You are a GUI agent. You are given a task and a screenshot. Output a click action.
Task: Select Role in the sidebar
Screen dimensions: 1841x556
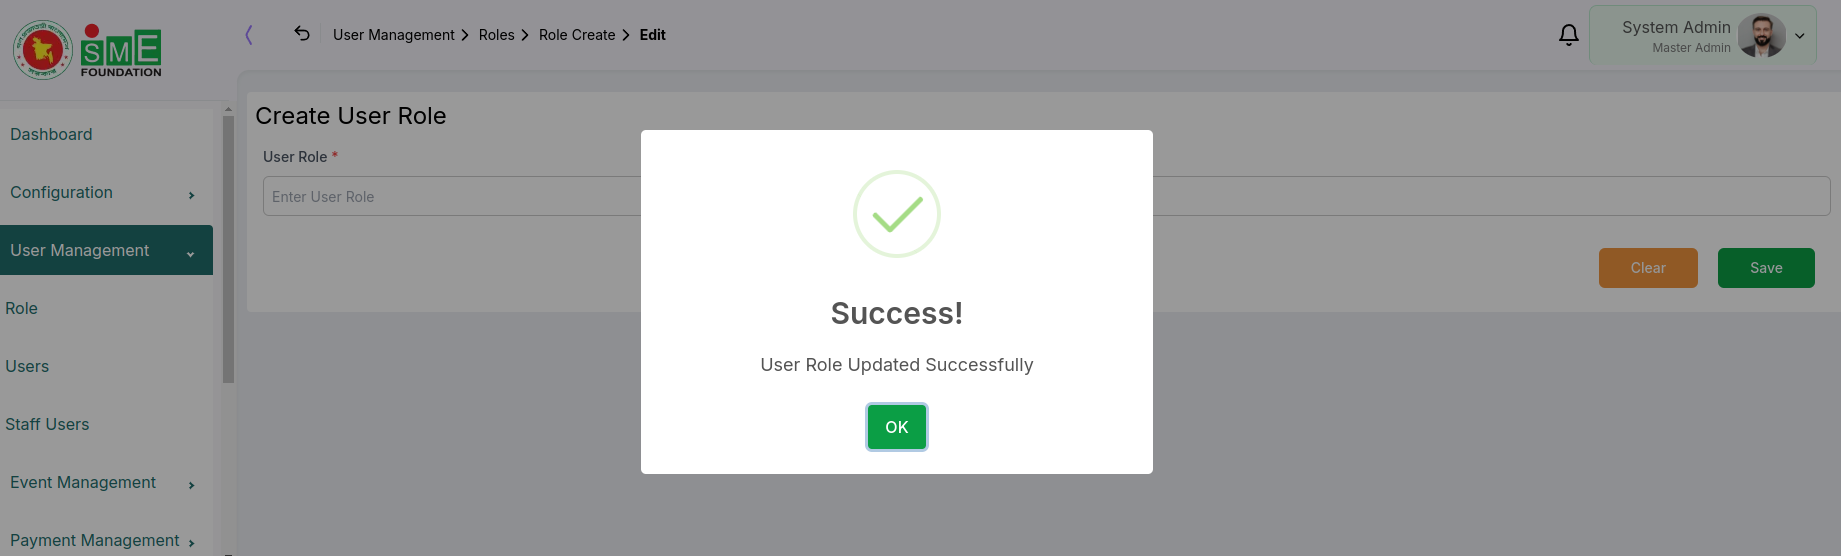[21, 308]
